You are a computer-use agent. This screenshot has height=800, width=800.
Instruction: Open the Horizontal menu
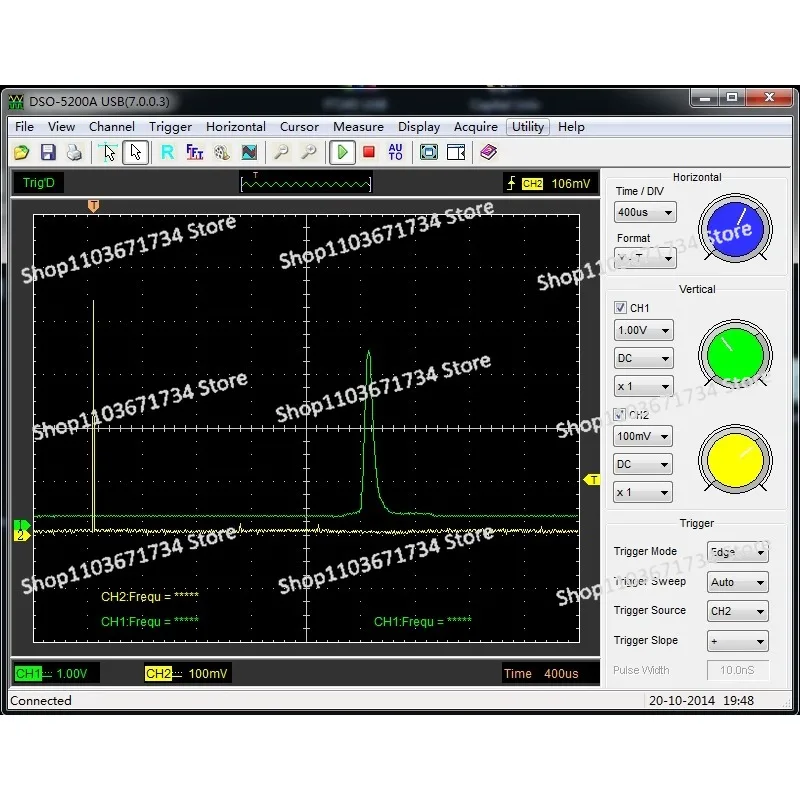coord(236,127)
